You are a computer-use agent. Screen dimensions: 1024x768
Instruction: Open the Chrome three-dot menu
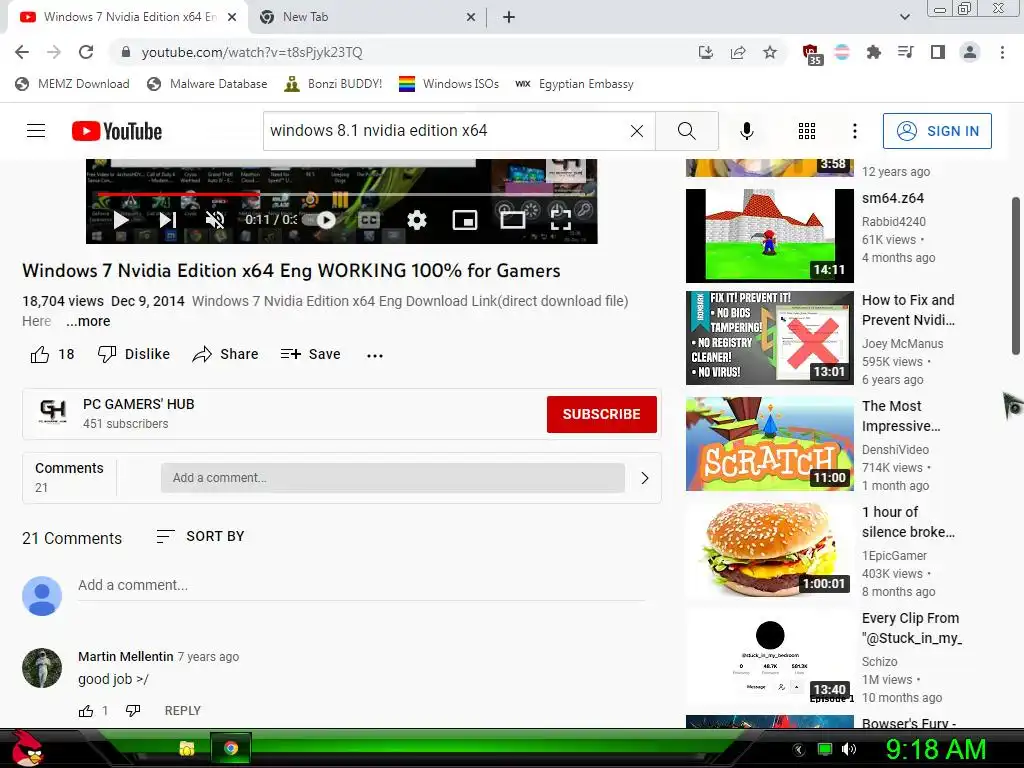(1002, 52)
